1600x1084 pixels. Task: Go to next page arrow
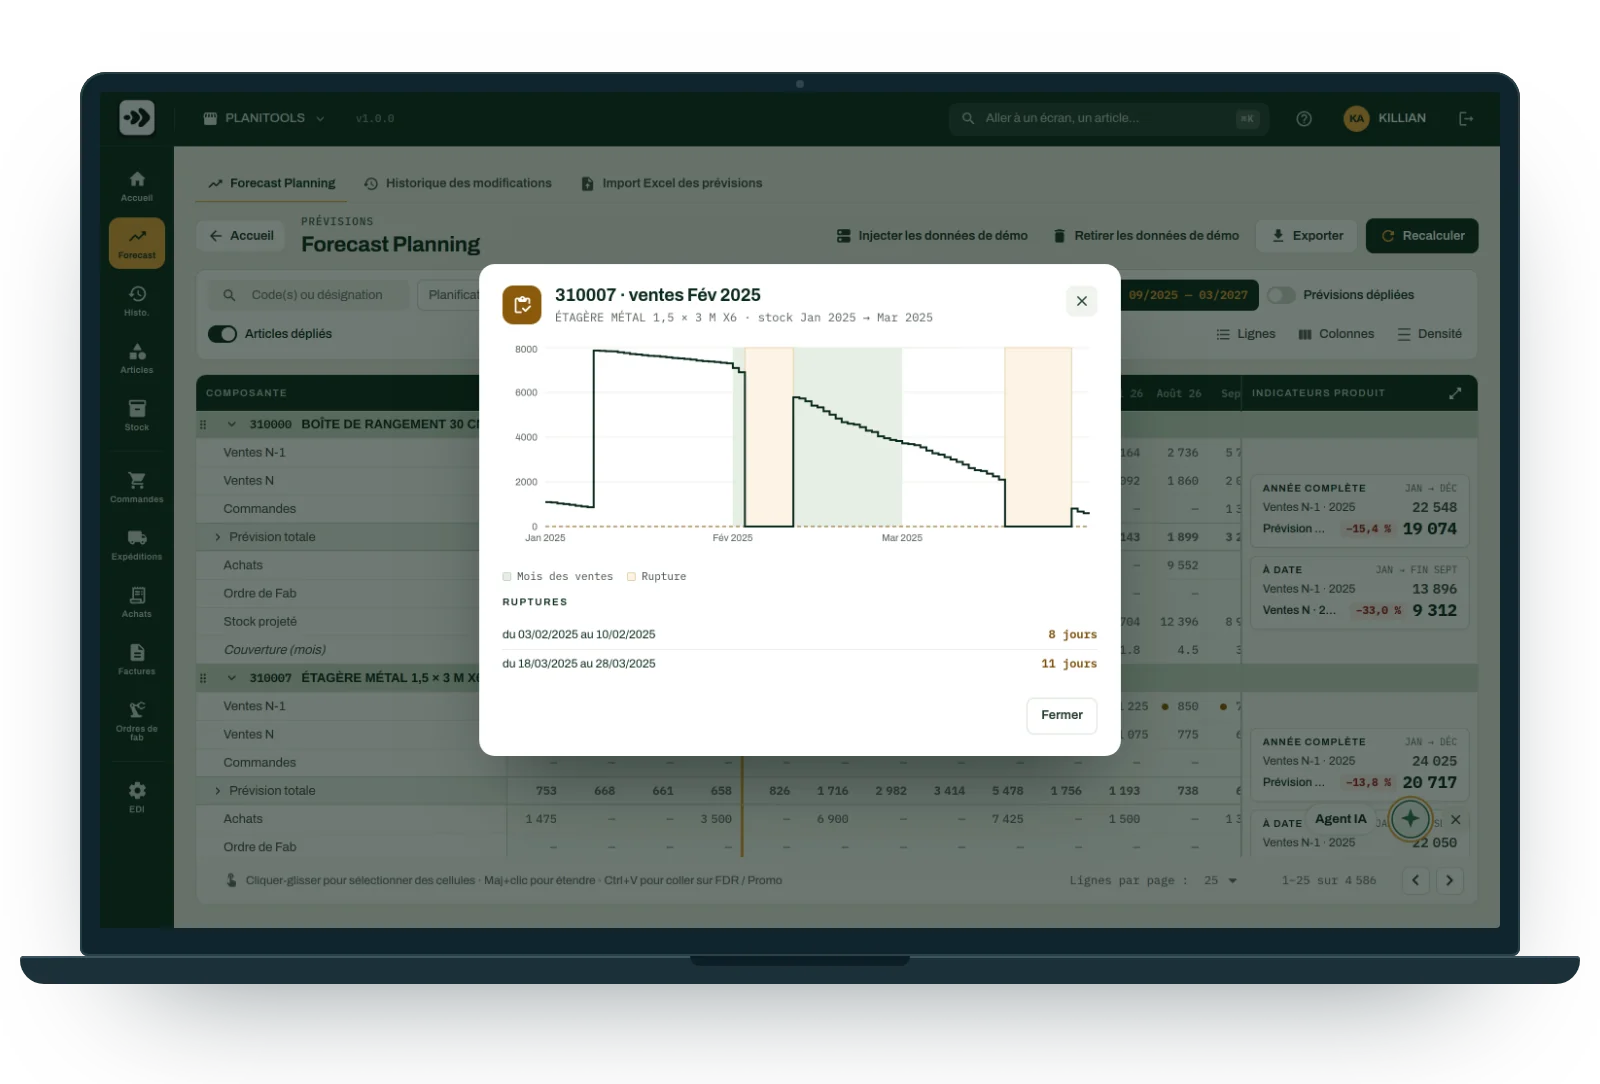point(1449,881)
